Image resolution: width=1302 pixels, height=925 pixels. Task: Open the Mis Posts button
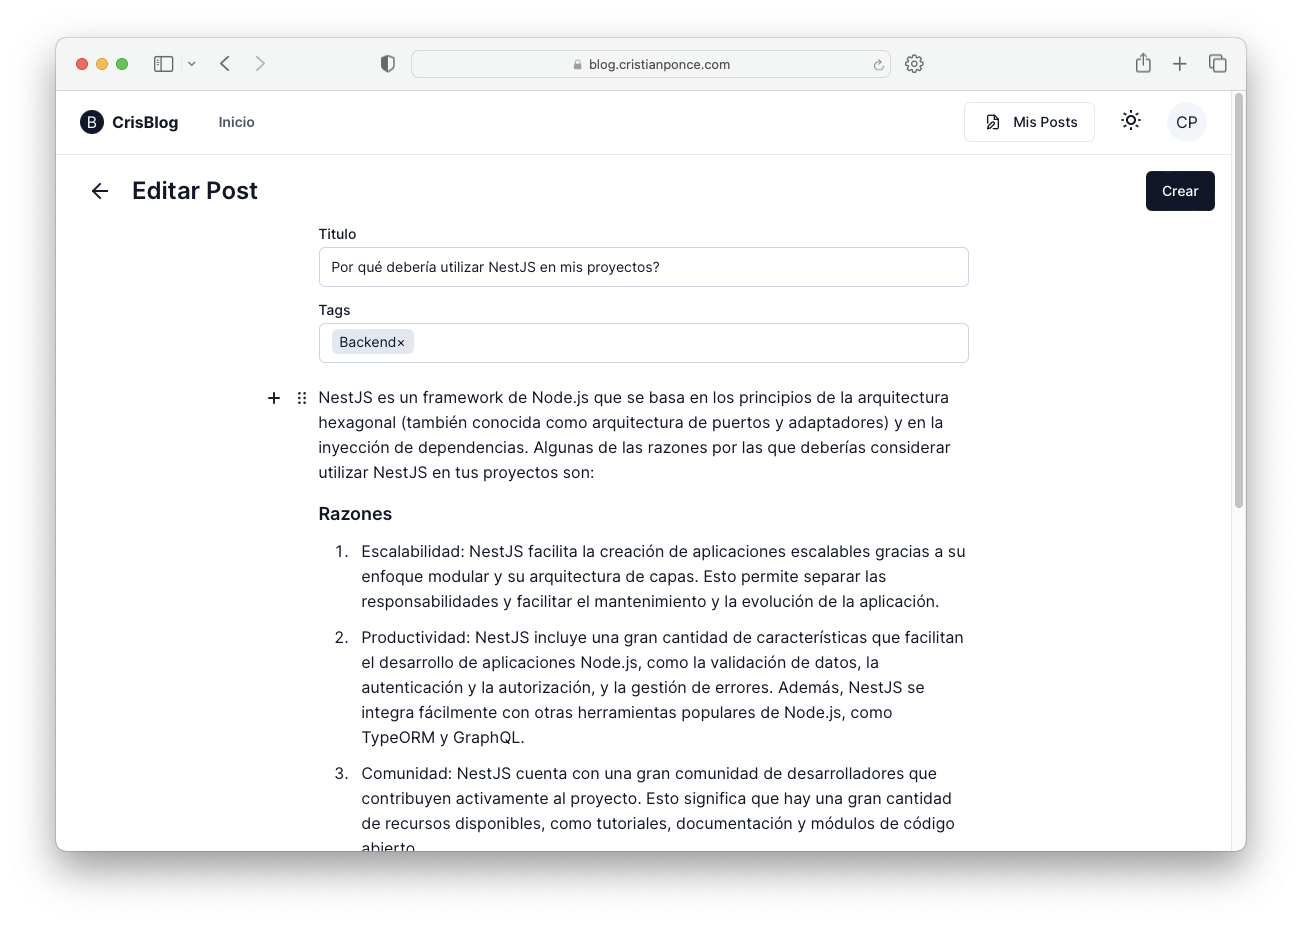[x=1029, y=122]
